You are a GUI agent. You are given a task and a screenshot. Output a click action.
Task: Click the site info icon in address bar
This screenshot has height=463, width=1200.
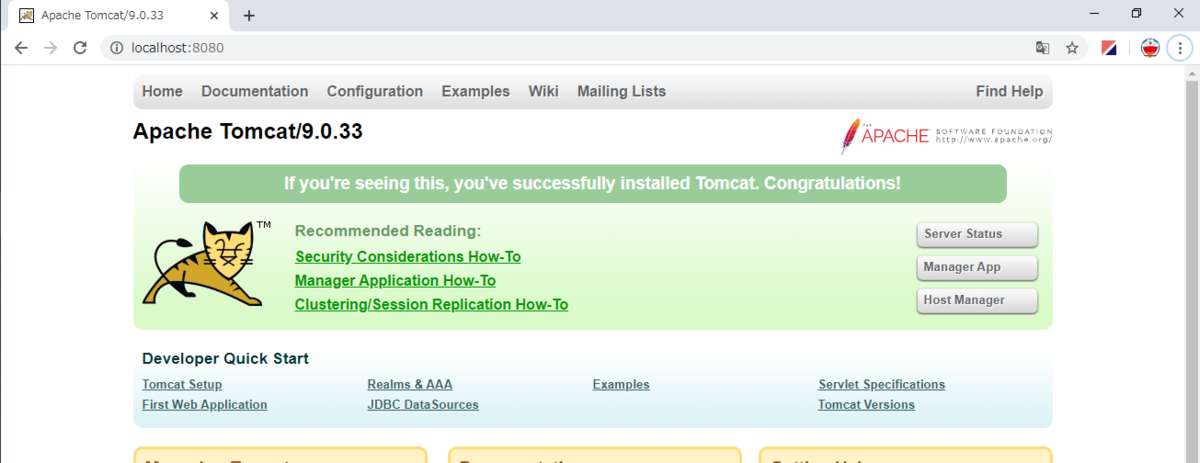(x=116, y=48)
